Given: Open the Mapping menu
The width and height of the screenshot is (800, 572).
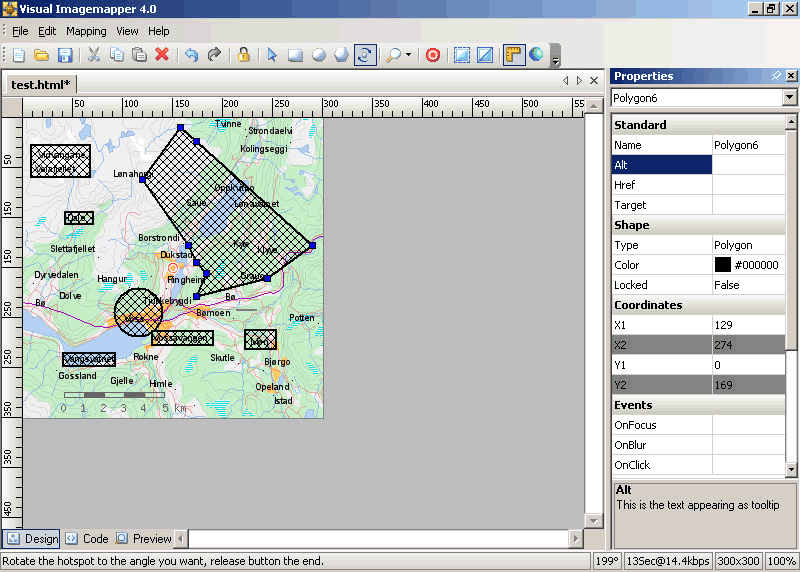Looking at the screenshot, I should click(86, 31).
